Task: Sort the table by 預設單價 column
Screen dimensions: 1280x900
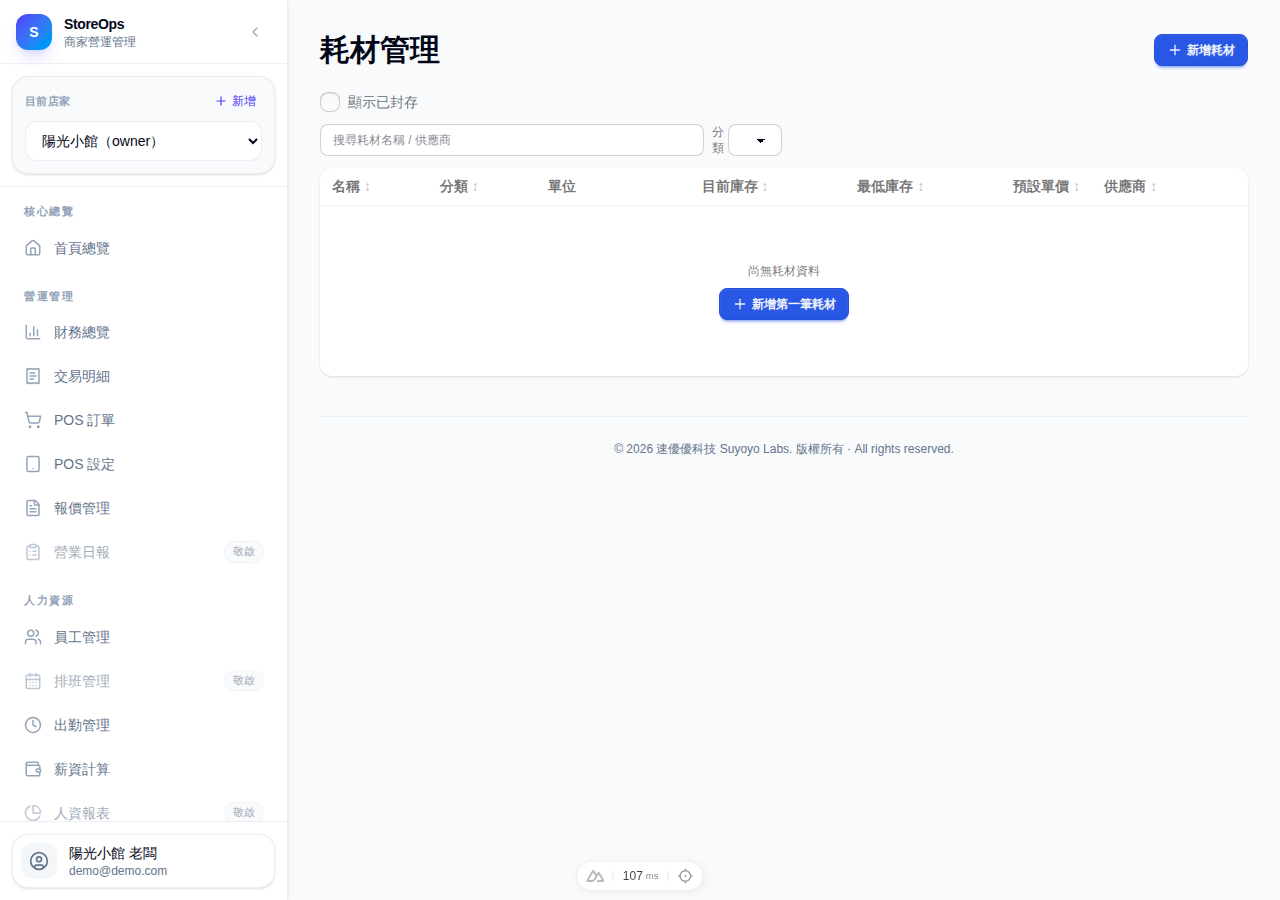Action: pyautogui.click(x=1046, y=187)
